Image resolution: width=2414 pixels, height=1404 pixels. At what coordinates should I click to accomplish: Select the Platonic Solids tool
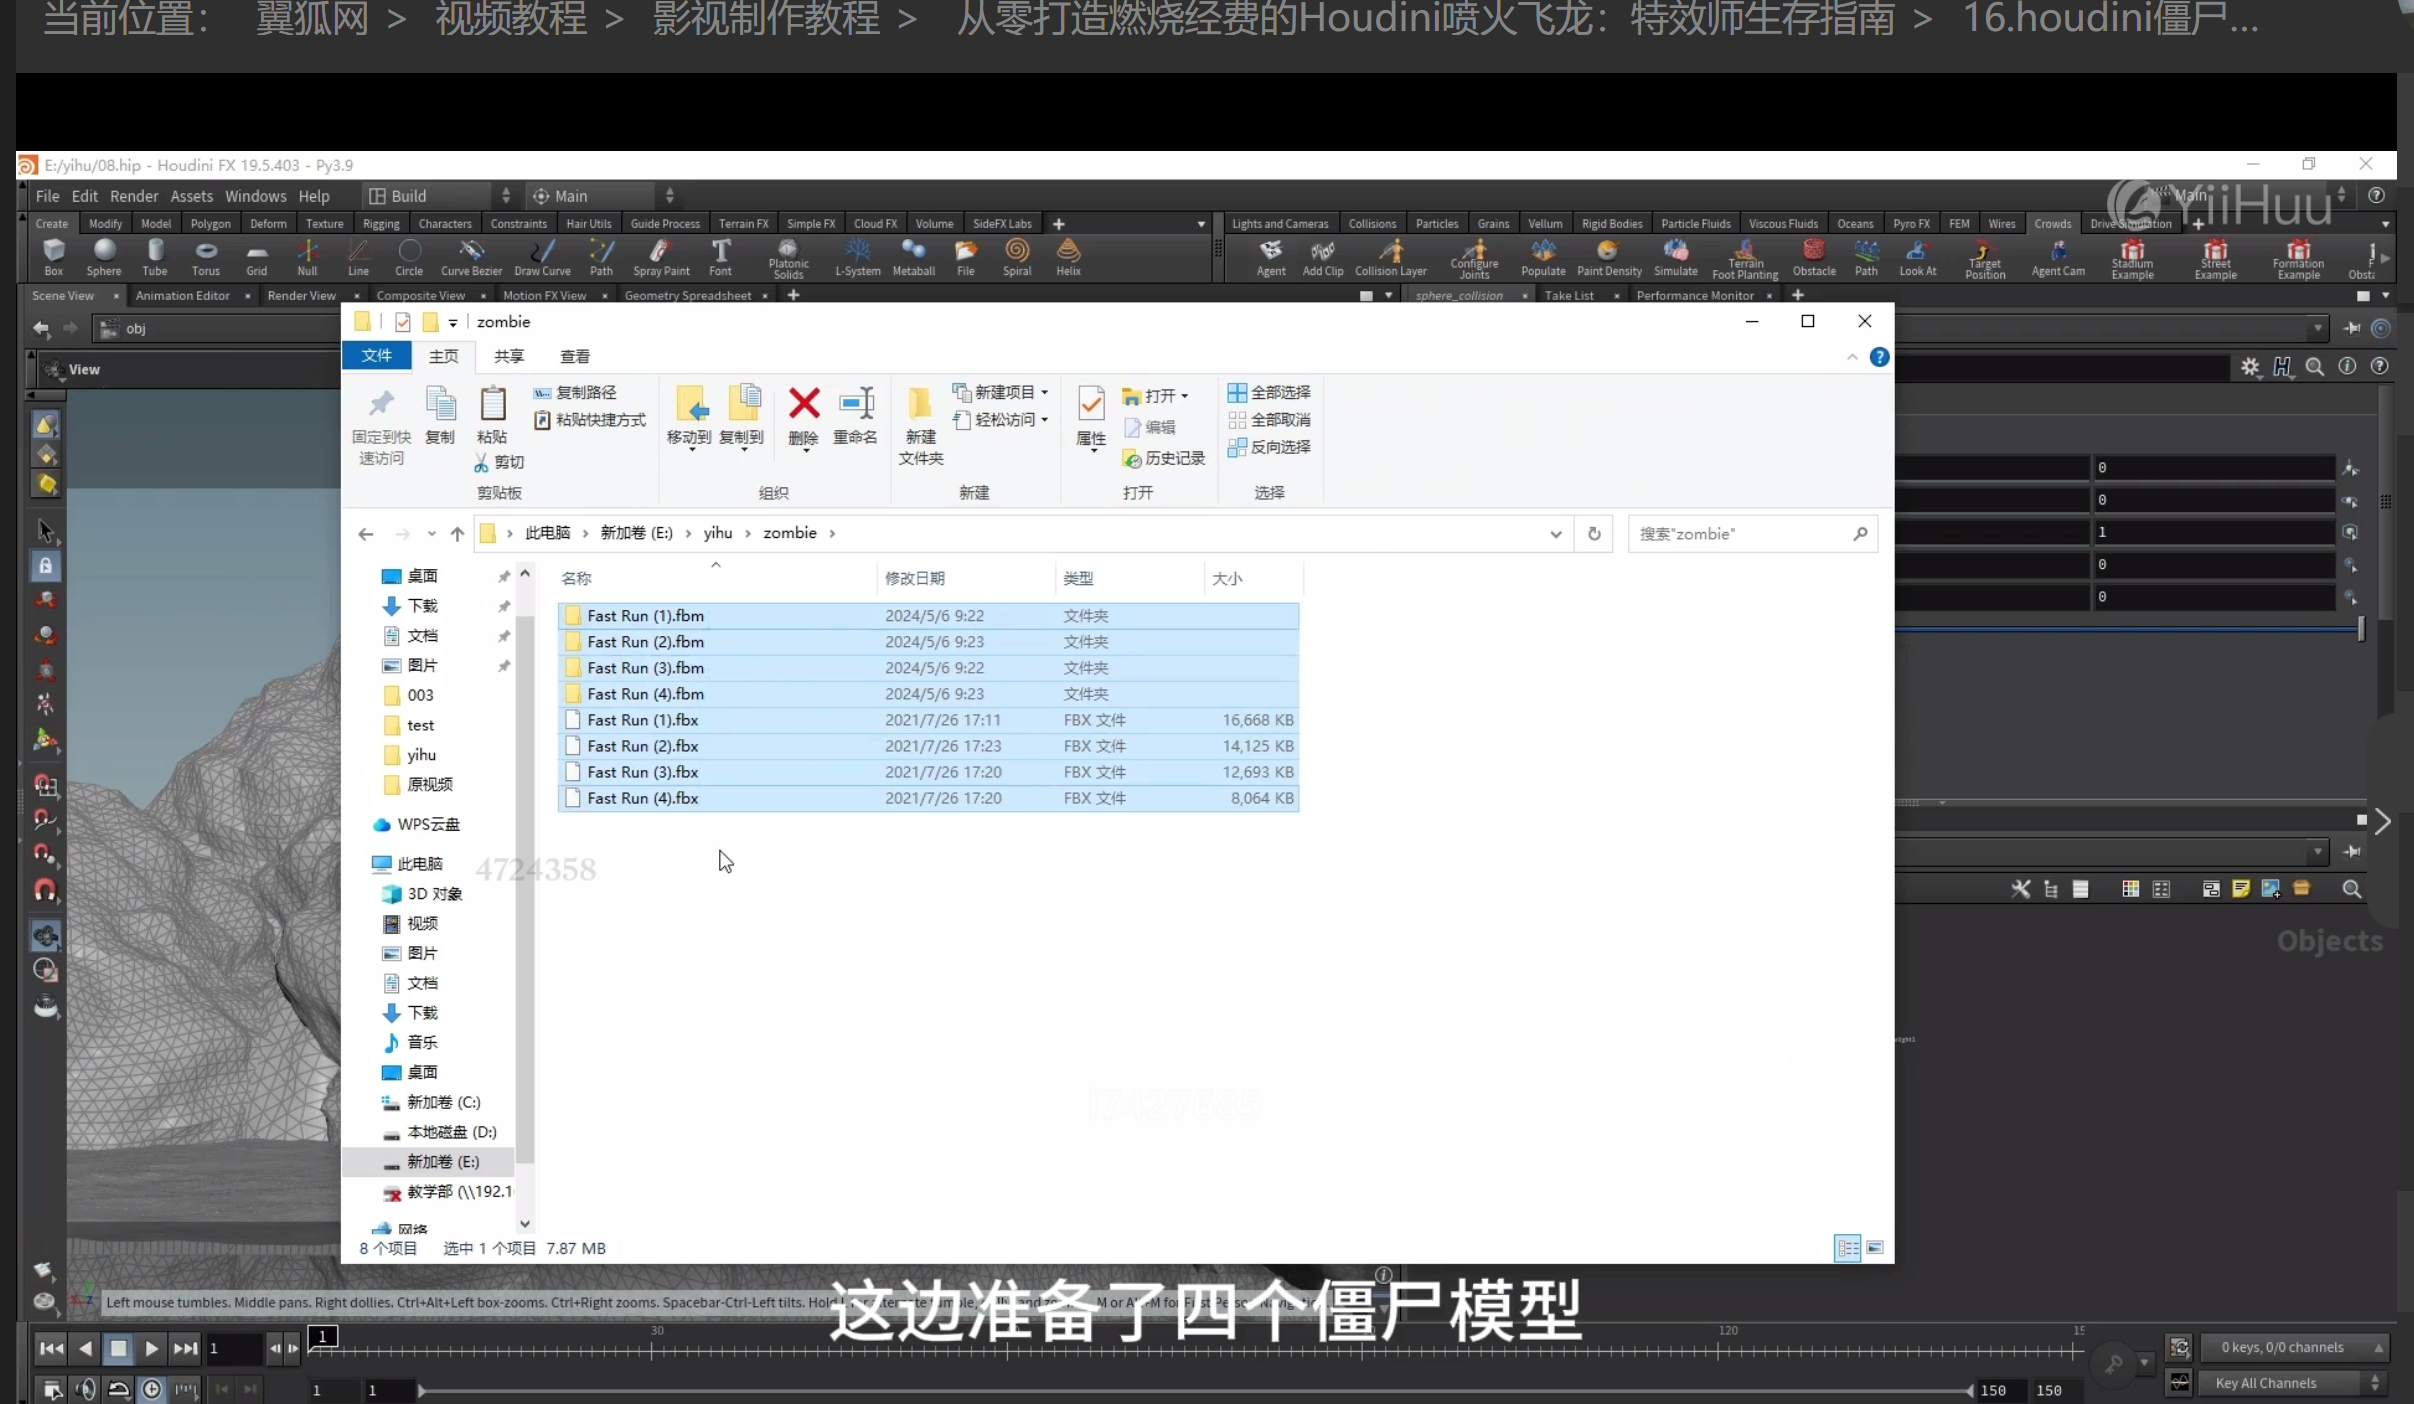point(788,258)
